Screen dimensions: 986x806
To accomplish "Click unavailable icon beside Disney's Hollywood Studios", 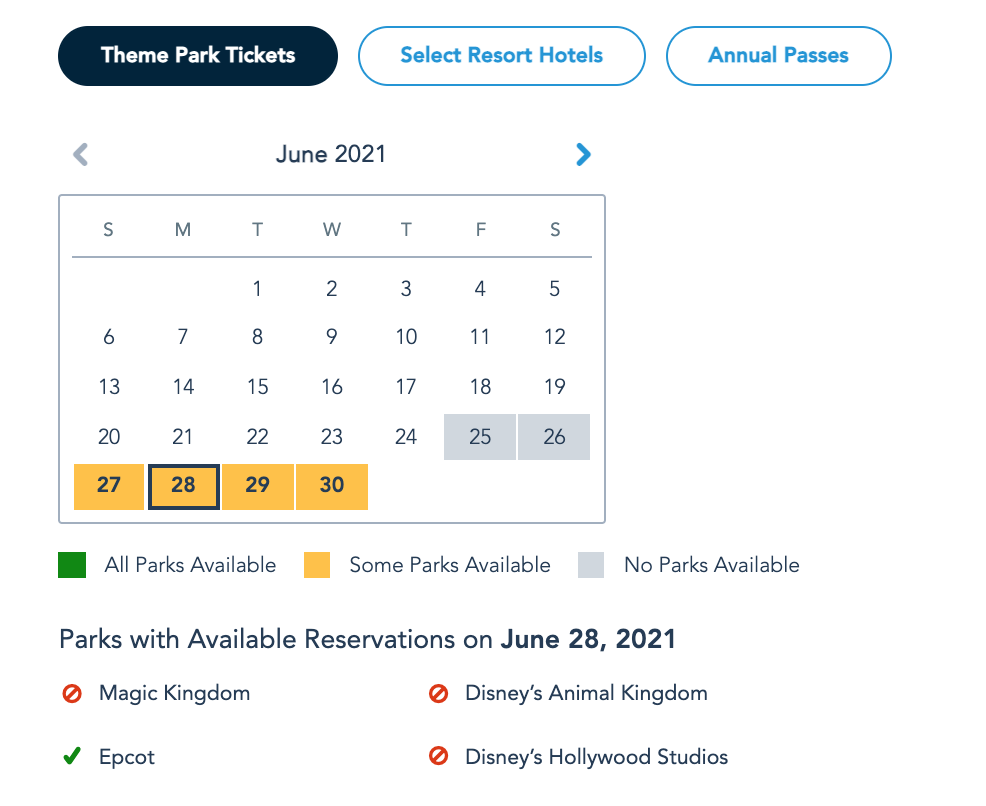I will (x=438, y=757).
